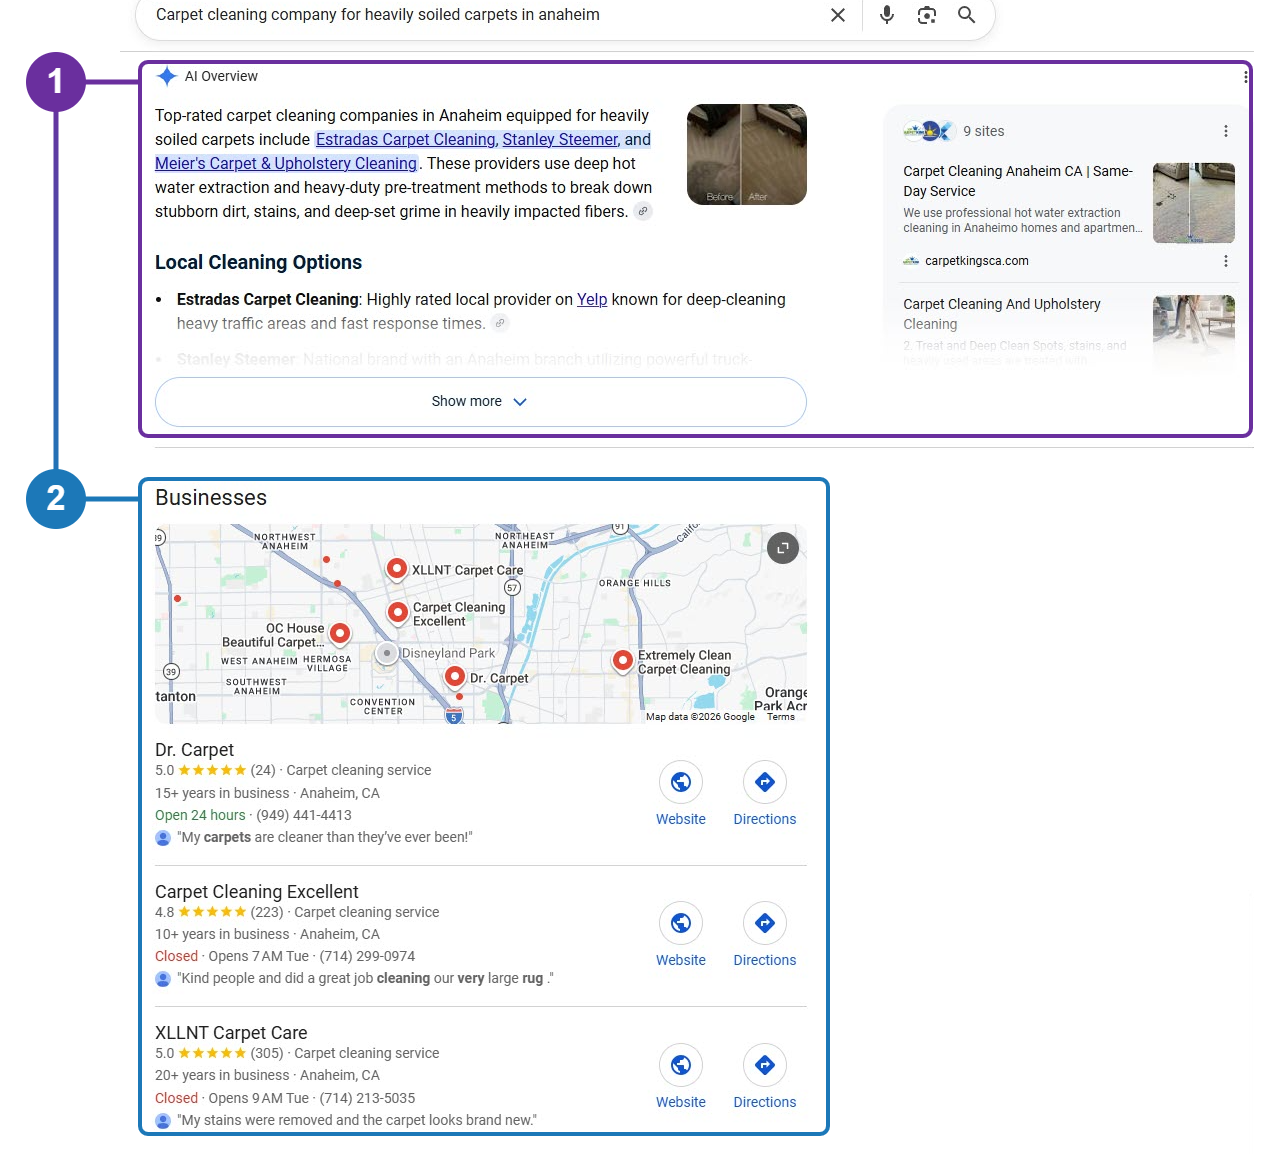
Task: Clear the search box with X icon
Action: point(838,15)
